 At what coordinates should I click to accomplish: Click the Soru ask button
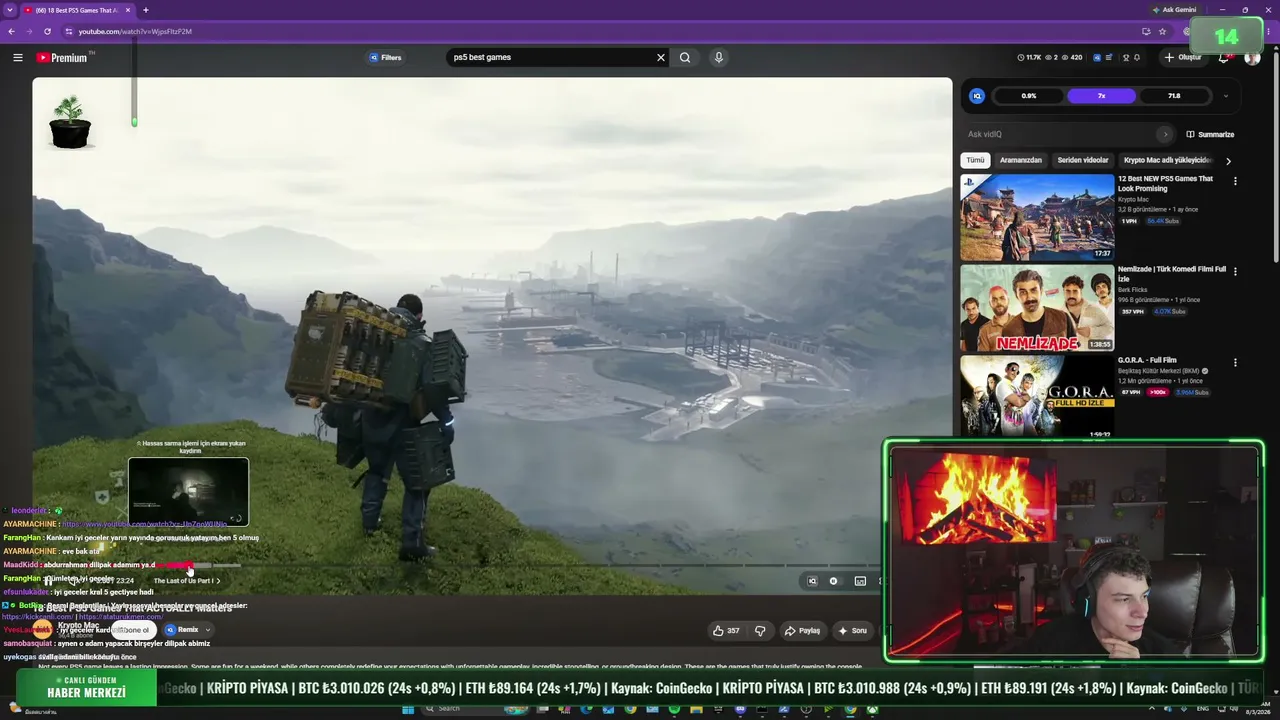[x=853, y=631]
